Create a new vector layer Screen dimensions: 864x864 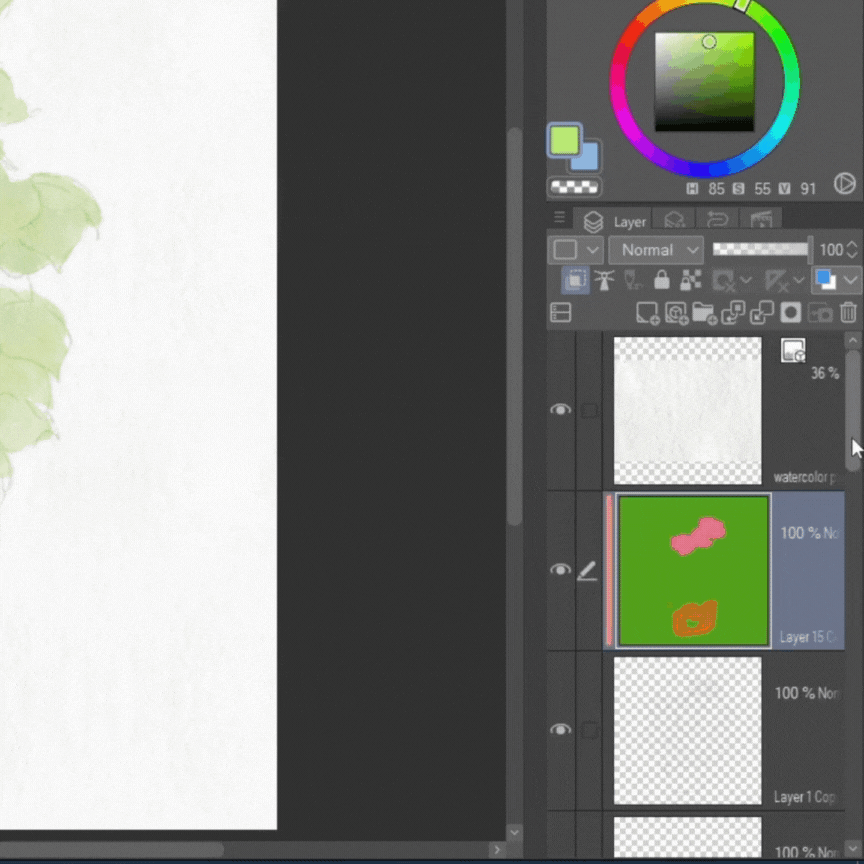click(676, 313)
